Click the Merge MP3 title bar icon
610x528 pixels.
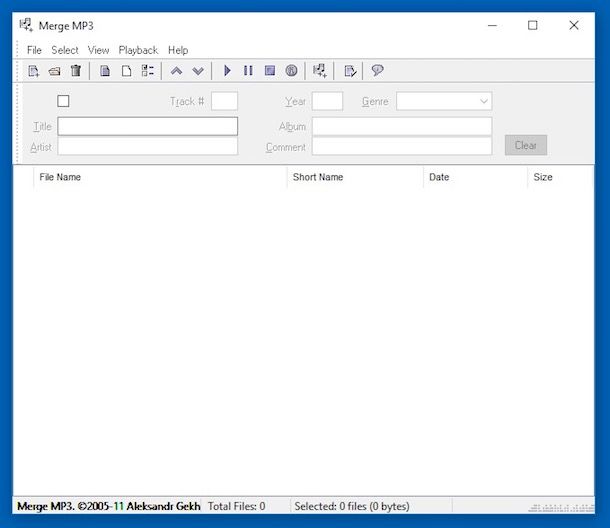click(x=26, y=25)
